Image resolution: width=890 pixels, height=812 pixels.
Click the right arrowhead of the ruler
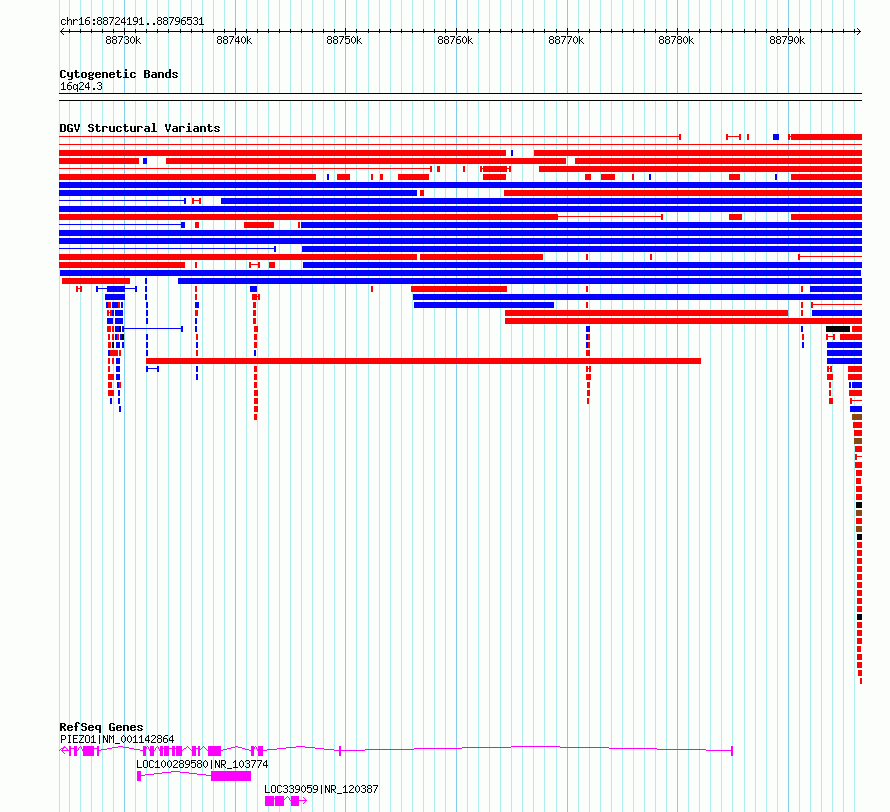point(859,32)
